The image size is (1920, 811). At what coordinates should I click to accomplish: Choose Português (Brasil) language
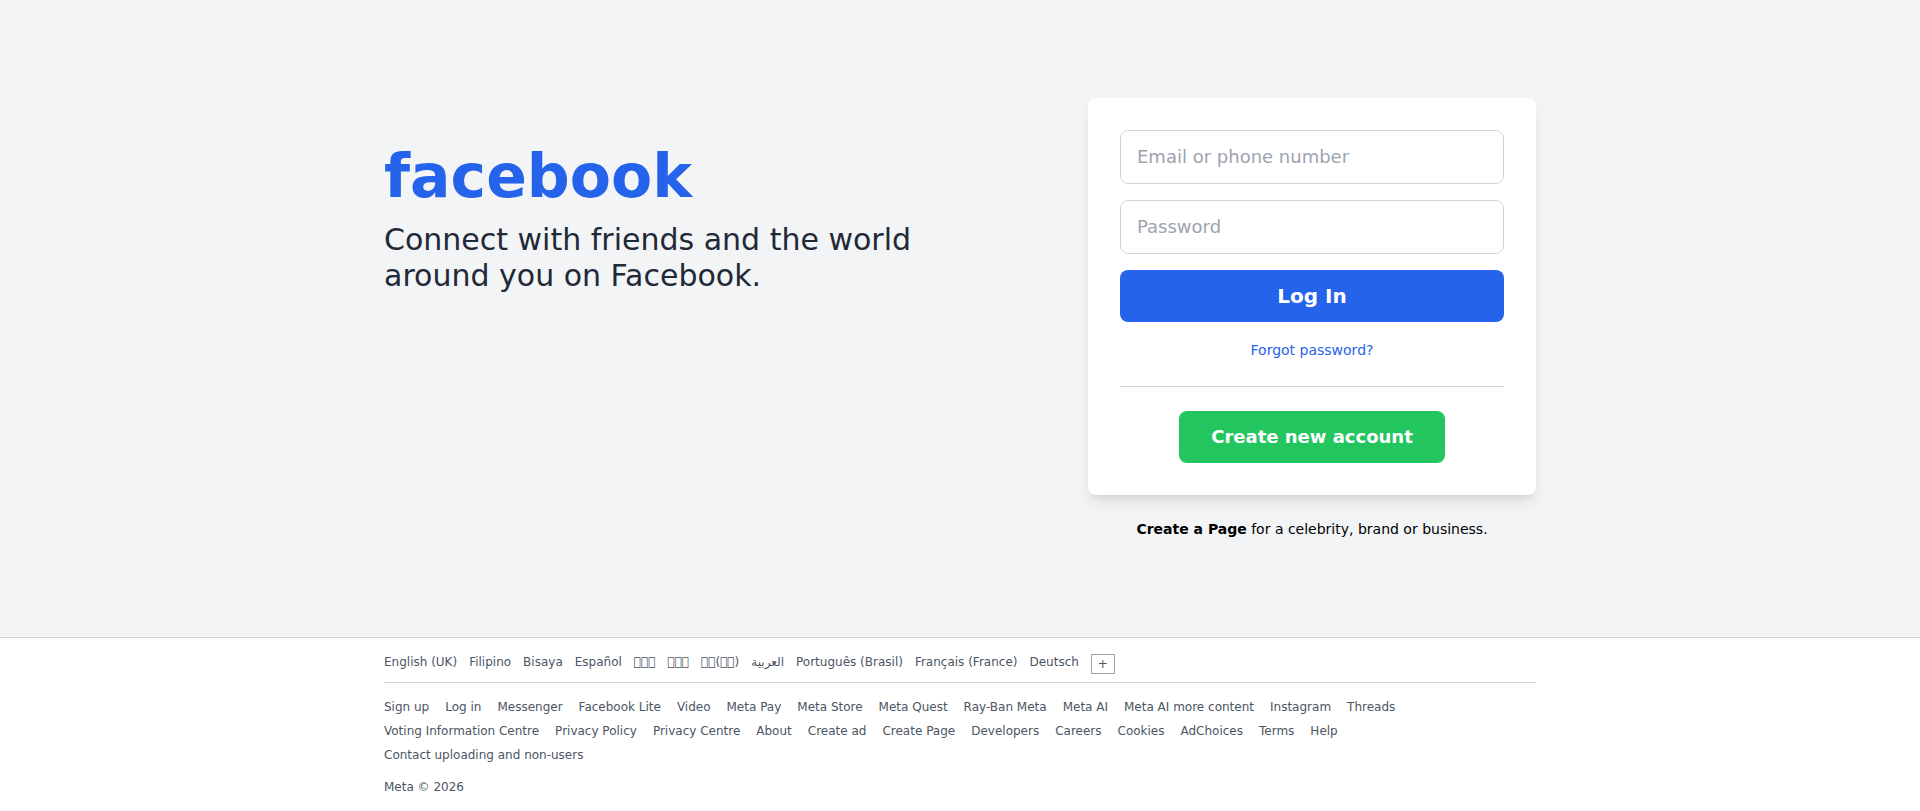[849, 662]
